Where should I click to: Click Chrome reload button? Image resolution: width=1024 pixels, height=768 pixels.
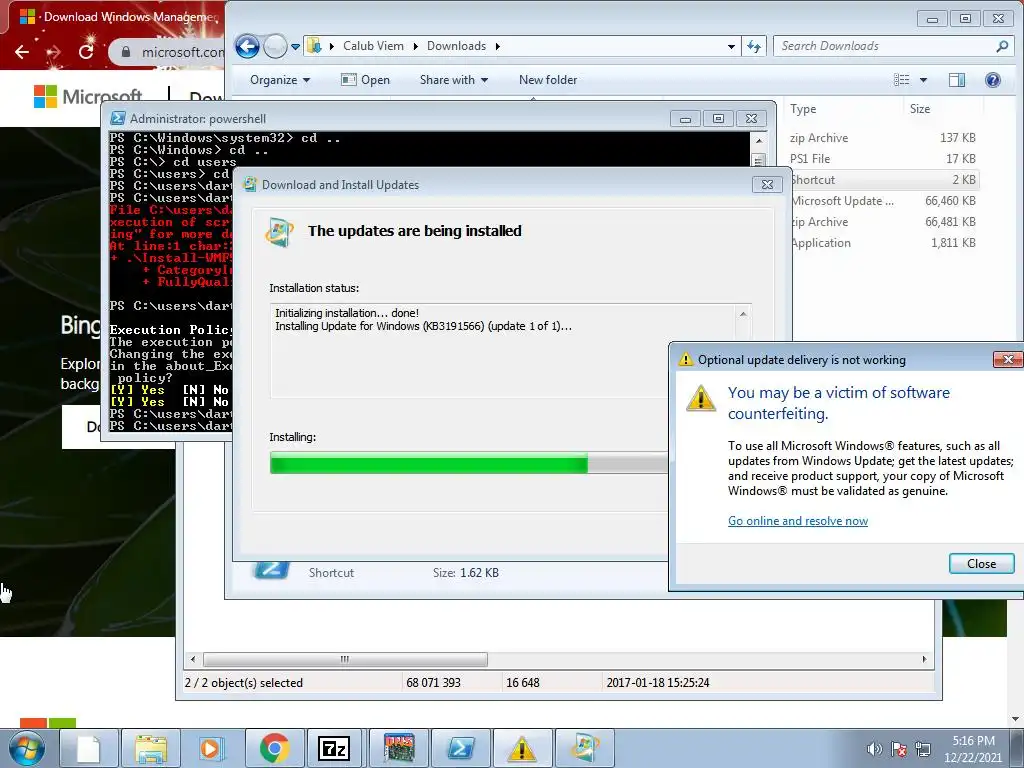(x=86, y=52)
